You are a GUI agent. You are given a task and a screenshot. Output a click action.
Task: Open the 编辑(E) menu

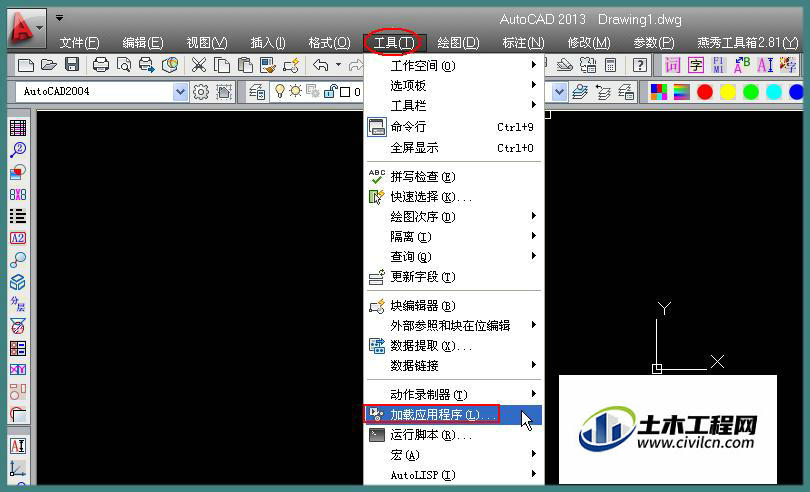point(143,42)
